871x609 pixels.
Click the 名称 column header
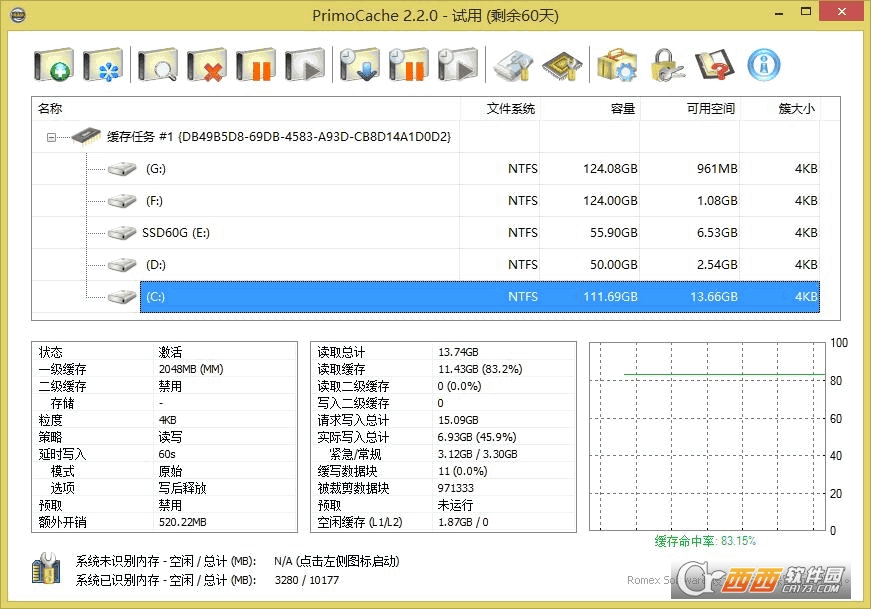(x=246, y=108)
